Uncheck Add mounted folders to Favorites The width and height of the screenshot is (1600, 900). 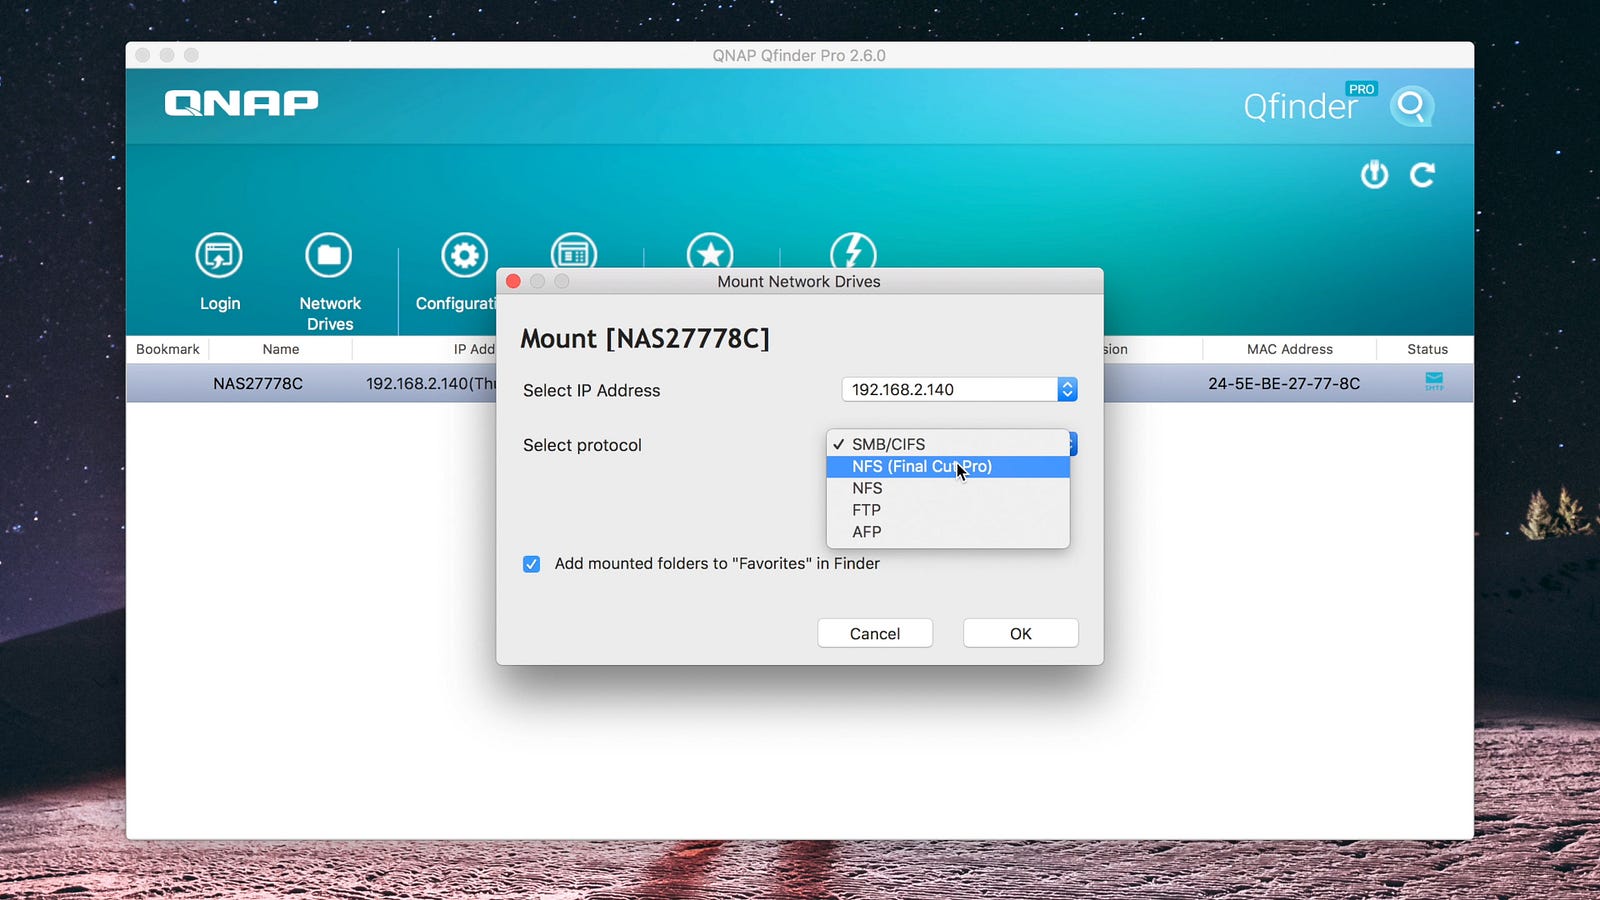click(532, 564)
